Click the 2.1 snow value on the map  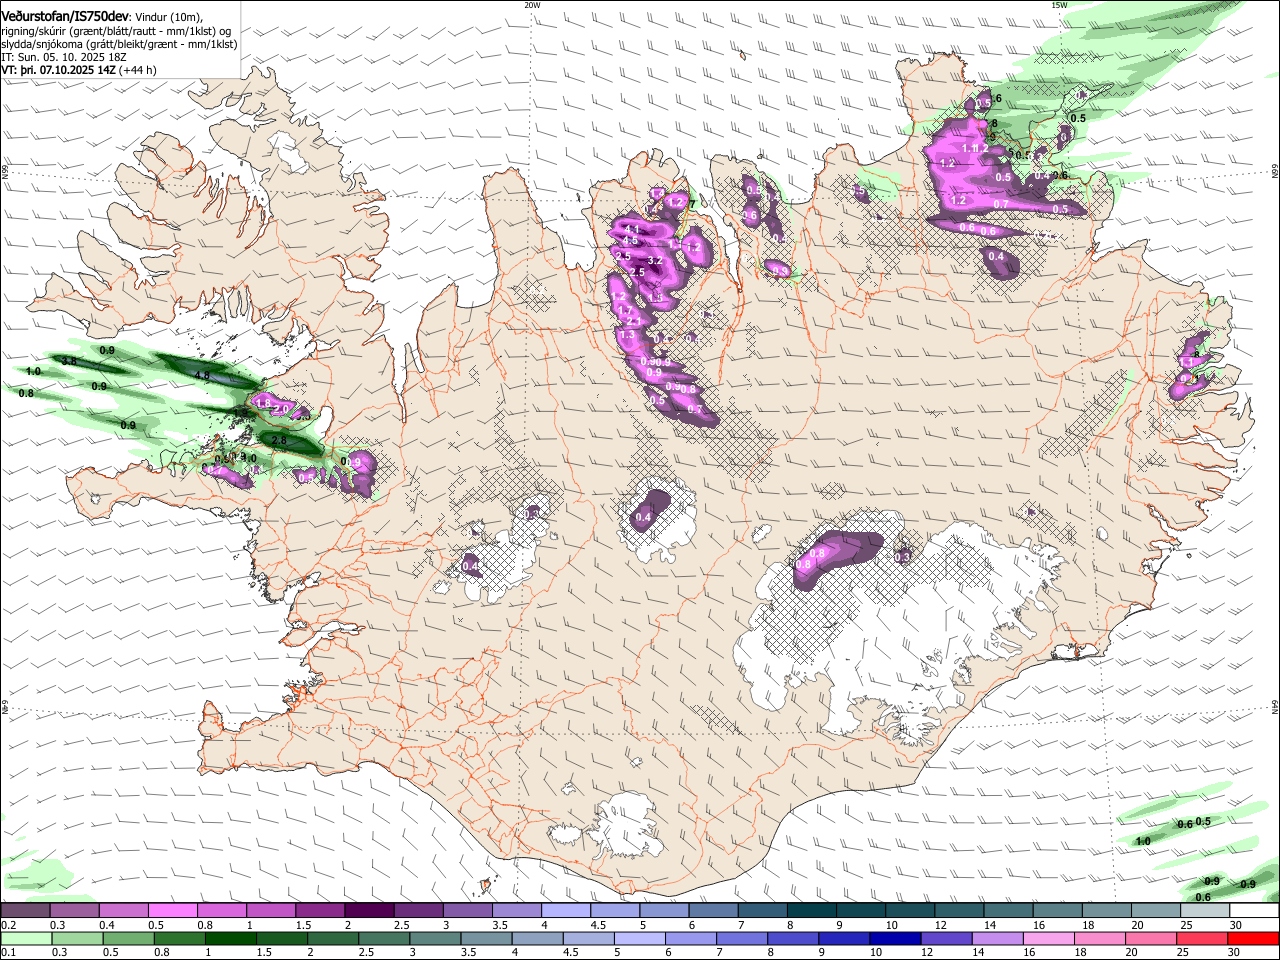(x=634, y=321)
